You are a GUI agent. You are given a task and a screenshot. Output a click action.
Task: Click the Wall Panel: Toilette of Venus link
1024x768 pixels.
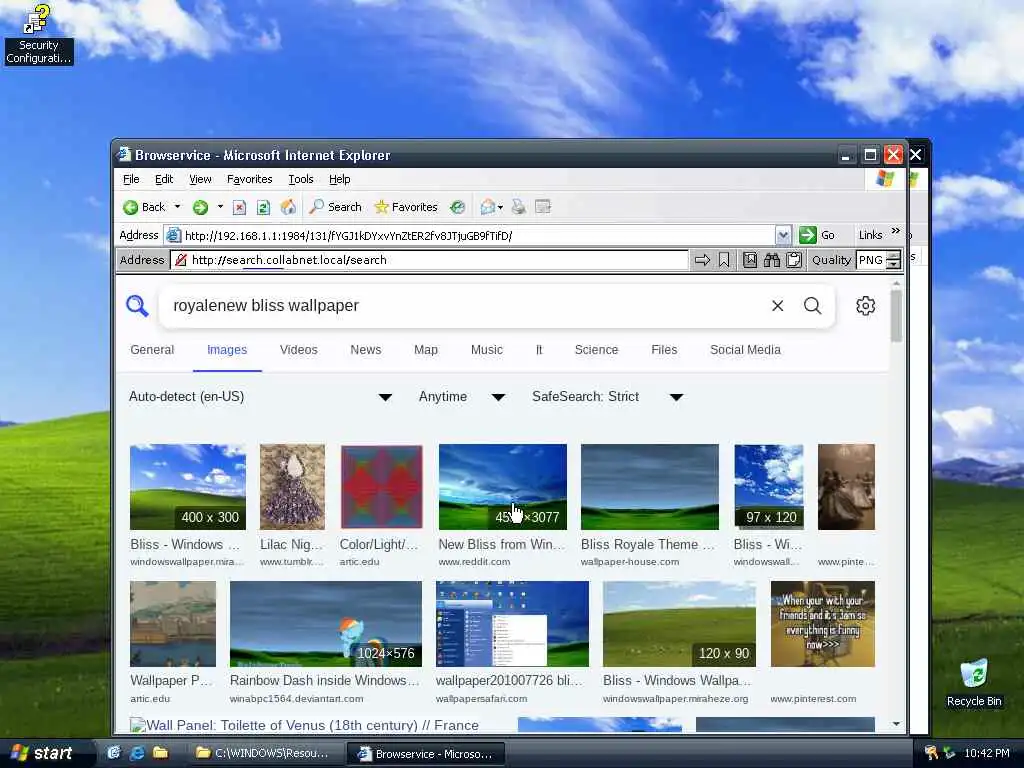click(304, 725)
